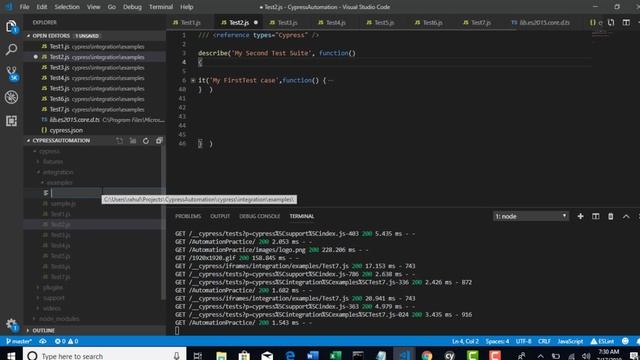
Task: Click the New File icon in CYPRESSAUTOMATION header
Action: [x=119, y=141]
